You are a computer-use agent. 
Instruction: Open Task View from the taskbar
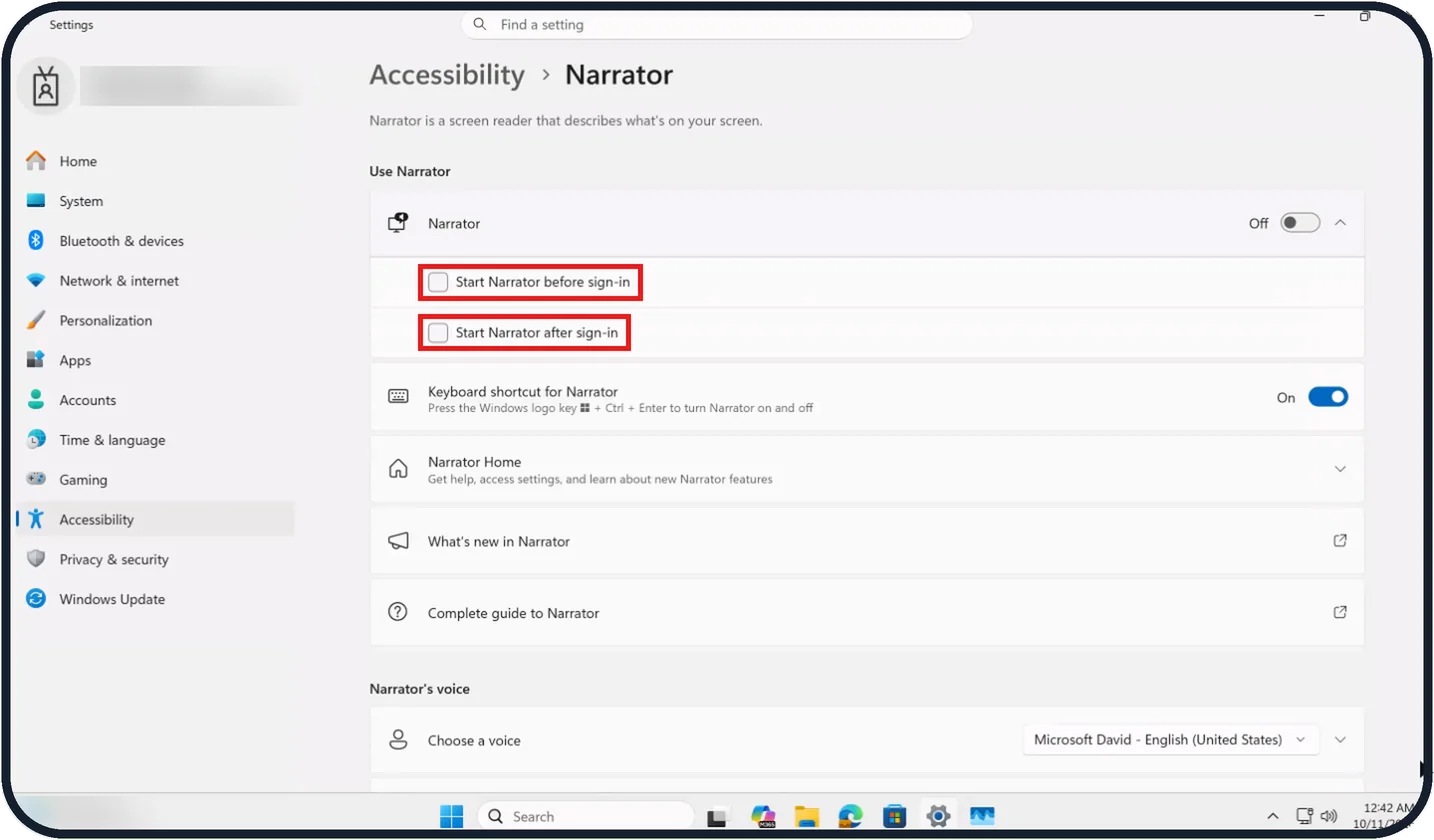[x=717, y=817]
